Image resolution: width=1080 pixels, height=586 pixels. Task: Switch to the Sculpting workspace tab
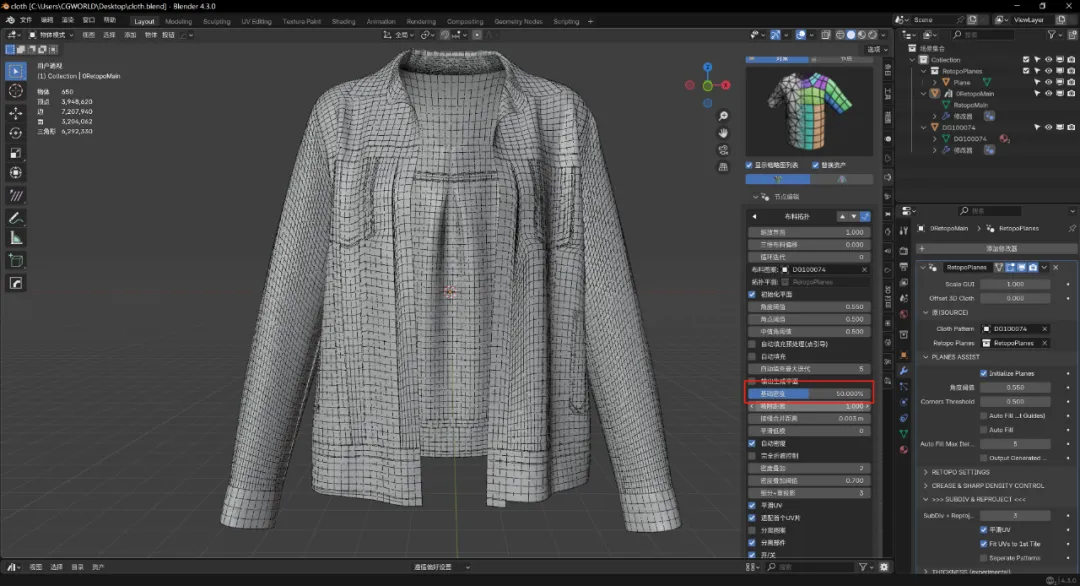pyautogui.click(x=216, y=21)
